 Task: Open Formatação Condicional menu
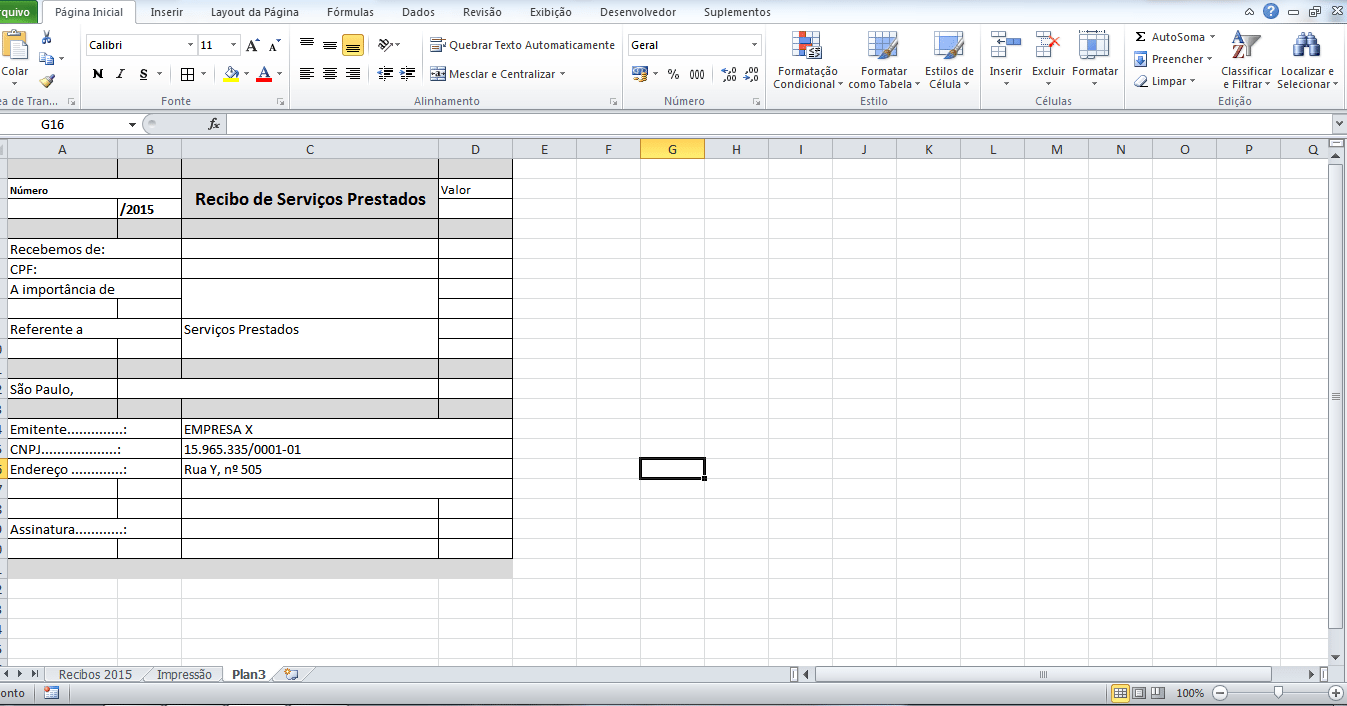[x=807, y=60]
